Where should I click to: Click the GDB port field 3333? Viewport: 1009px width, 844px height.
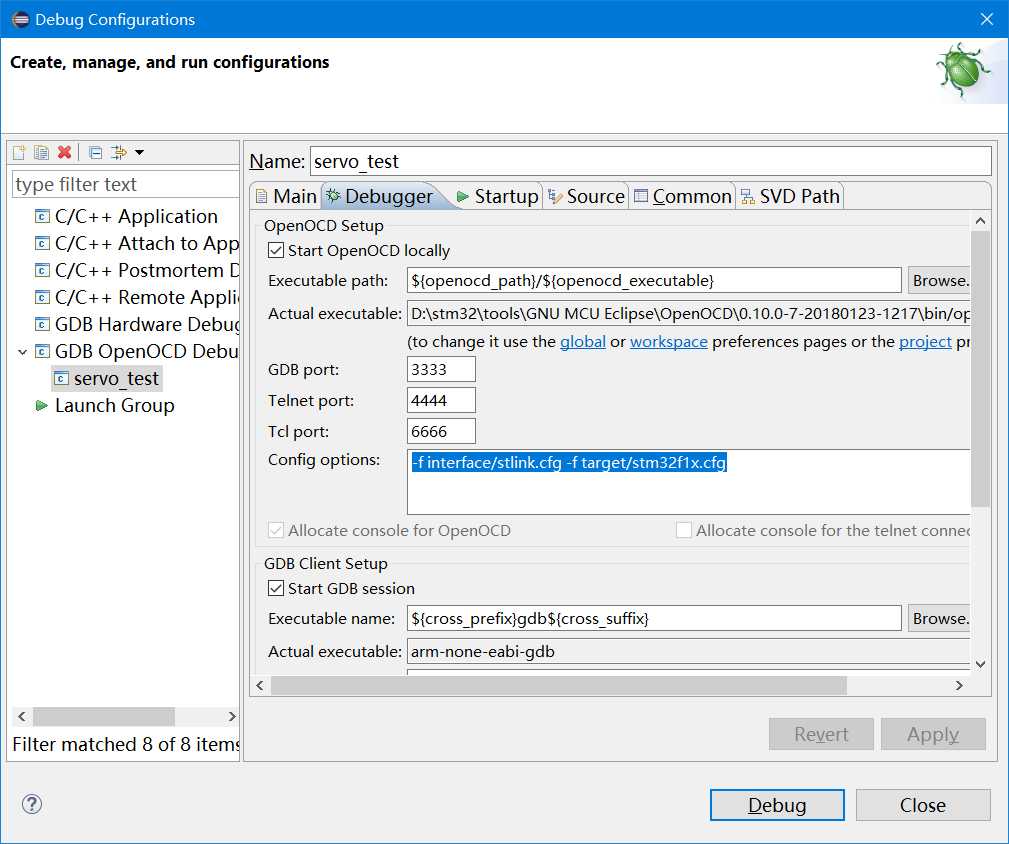coord(441,369)
